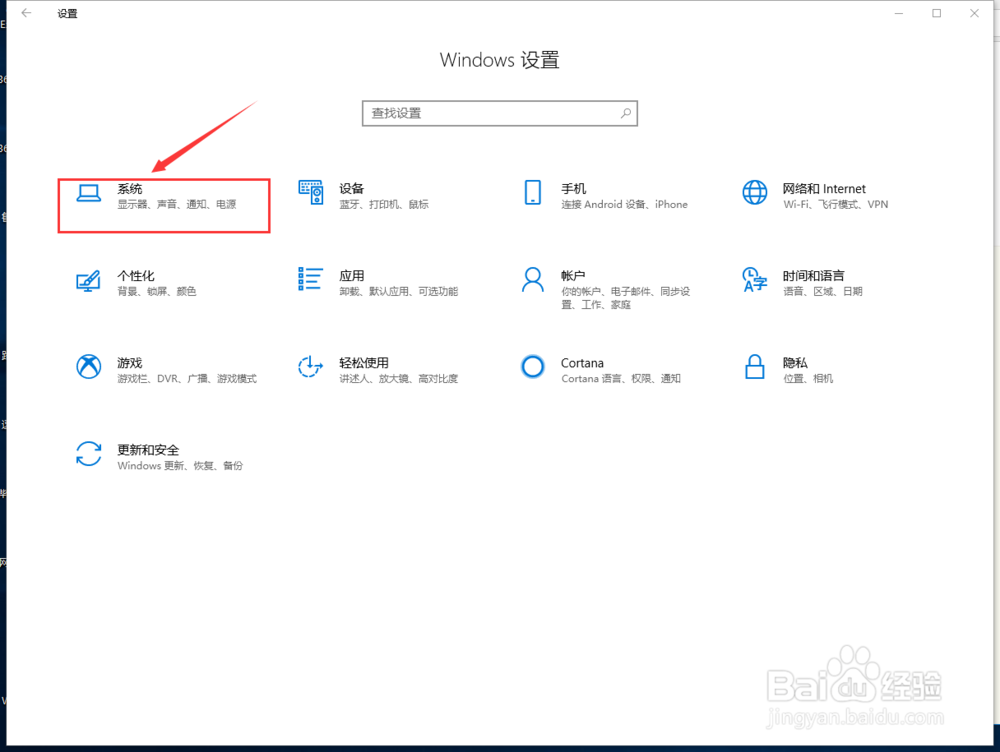This screenshot has width=1000, height=752.
Task: Maximize the 设置 window
Action: [x=936, y=13]
